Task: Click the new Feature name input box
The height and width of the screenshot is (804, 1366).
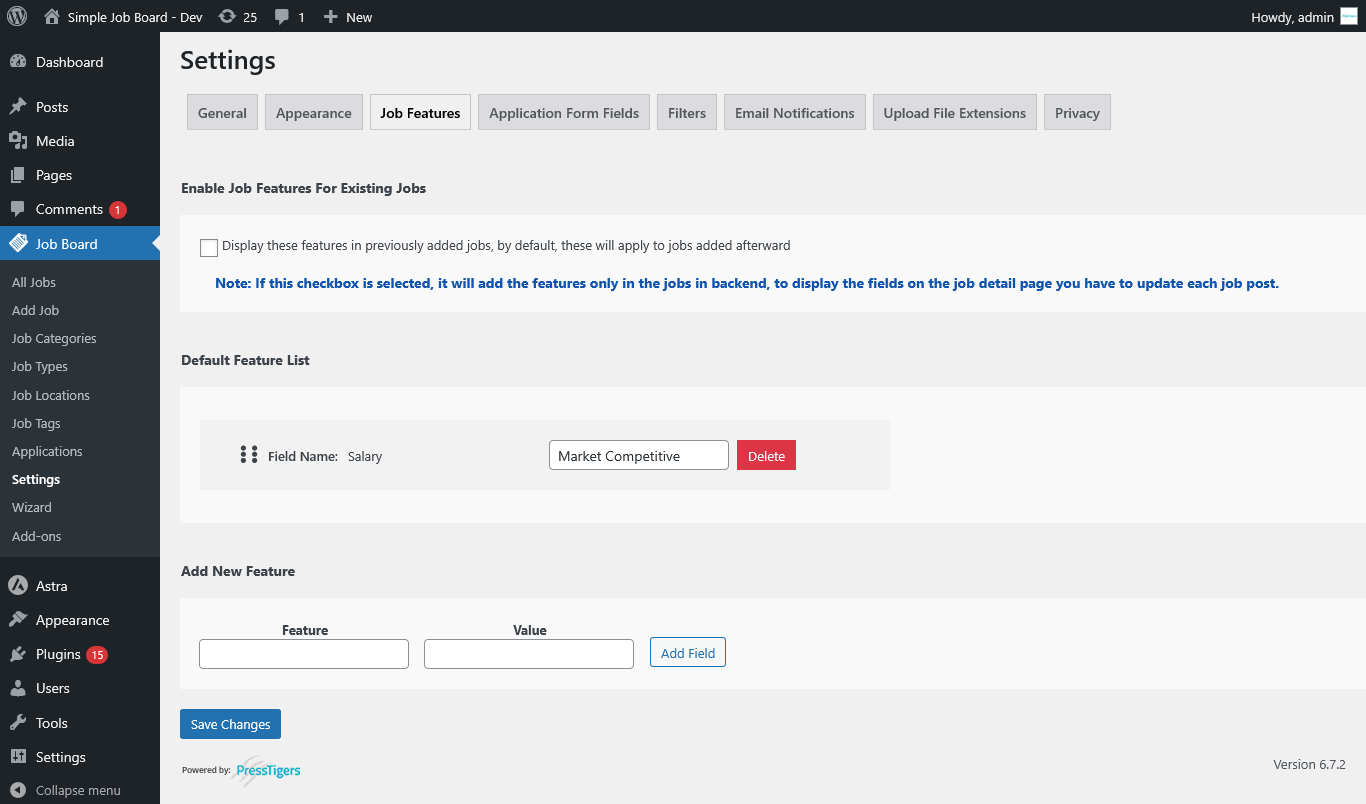Action: [x=304, y=654]
